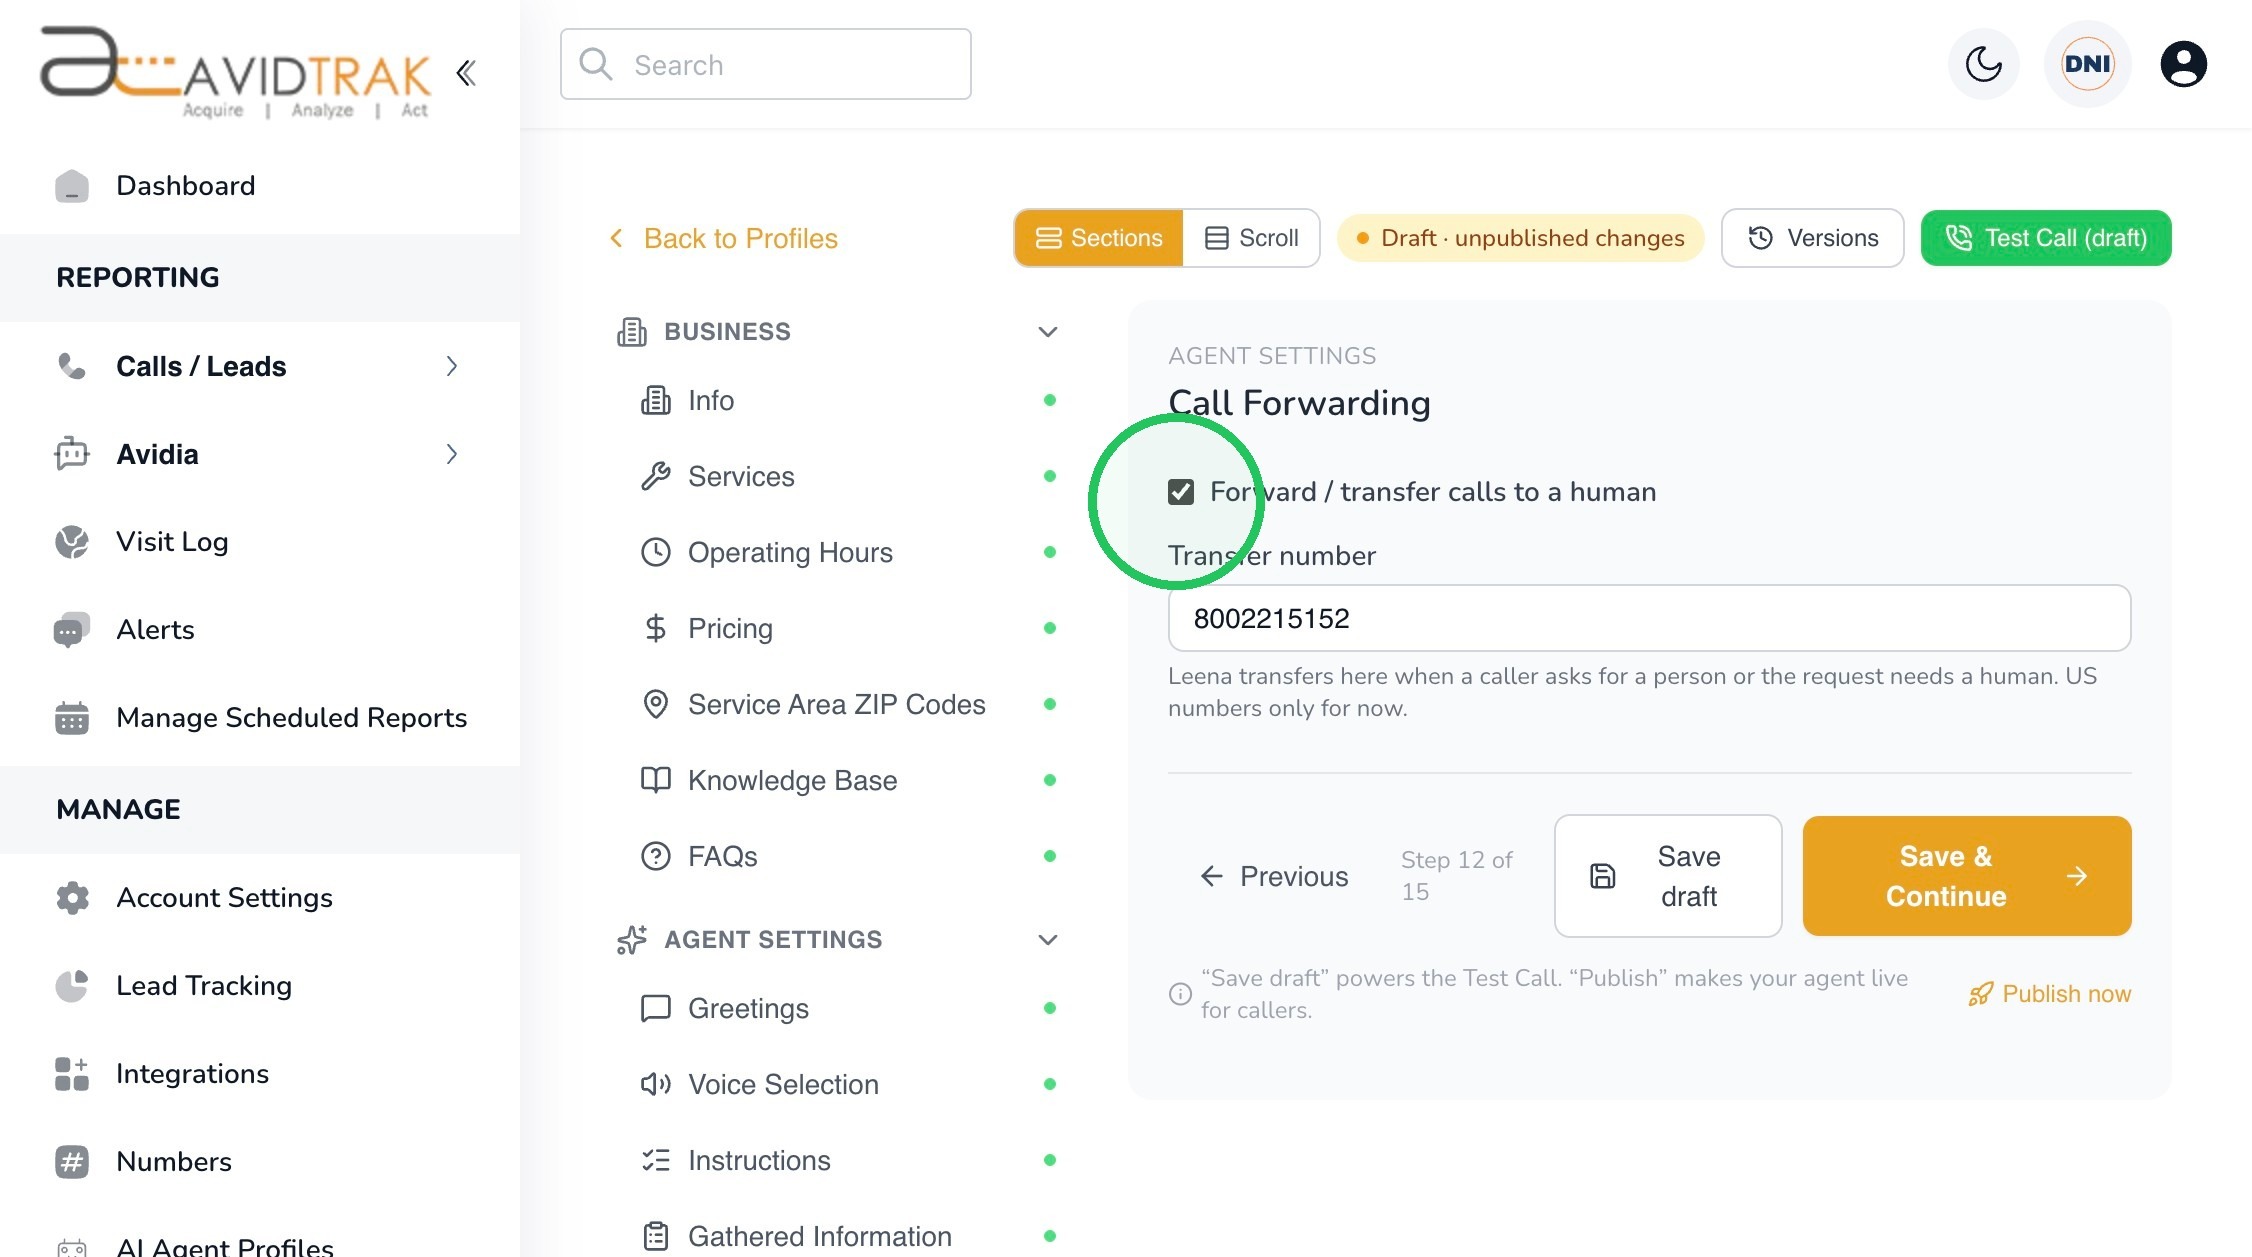Viewport: 2252px width, 1257px height.
Task: Open the Operating Hours section
Action: [x=848, y=552]
